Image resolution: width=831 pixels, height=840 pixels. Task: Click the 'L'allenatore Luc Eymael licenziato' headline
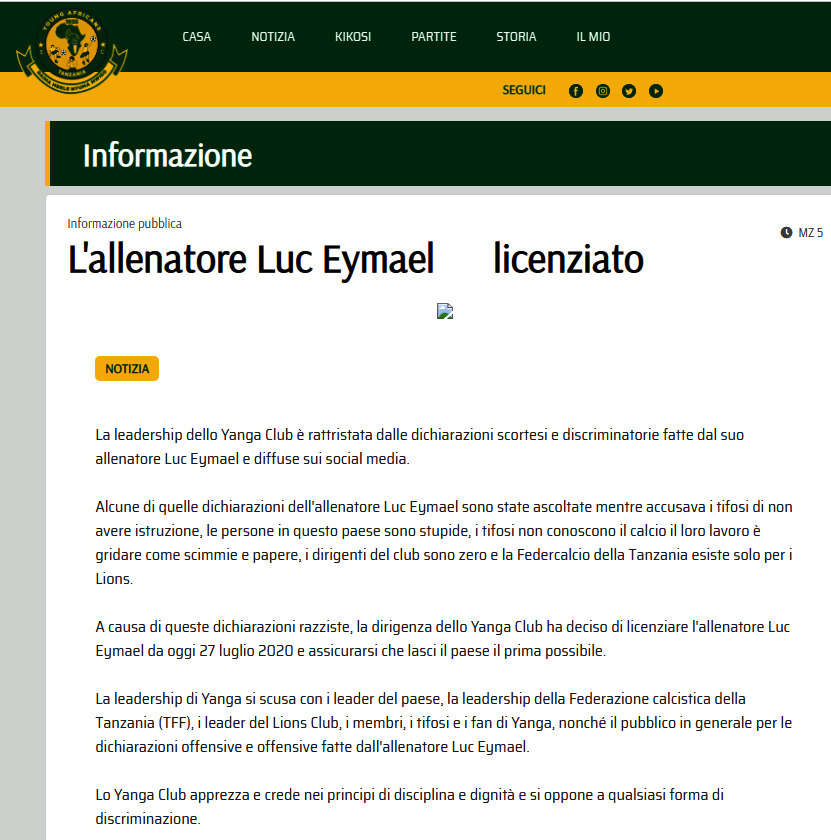pyautogui.click(x=355, y=260)
